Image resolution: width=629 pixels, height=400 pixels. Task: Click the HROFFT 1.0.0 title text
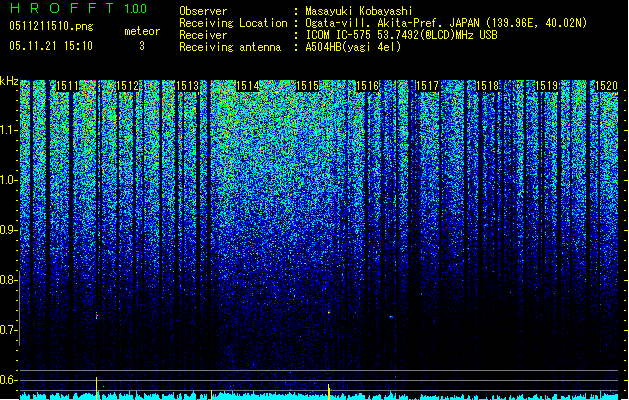(79, 8)
